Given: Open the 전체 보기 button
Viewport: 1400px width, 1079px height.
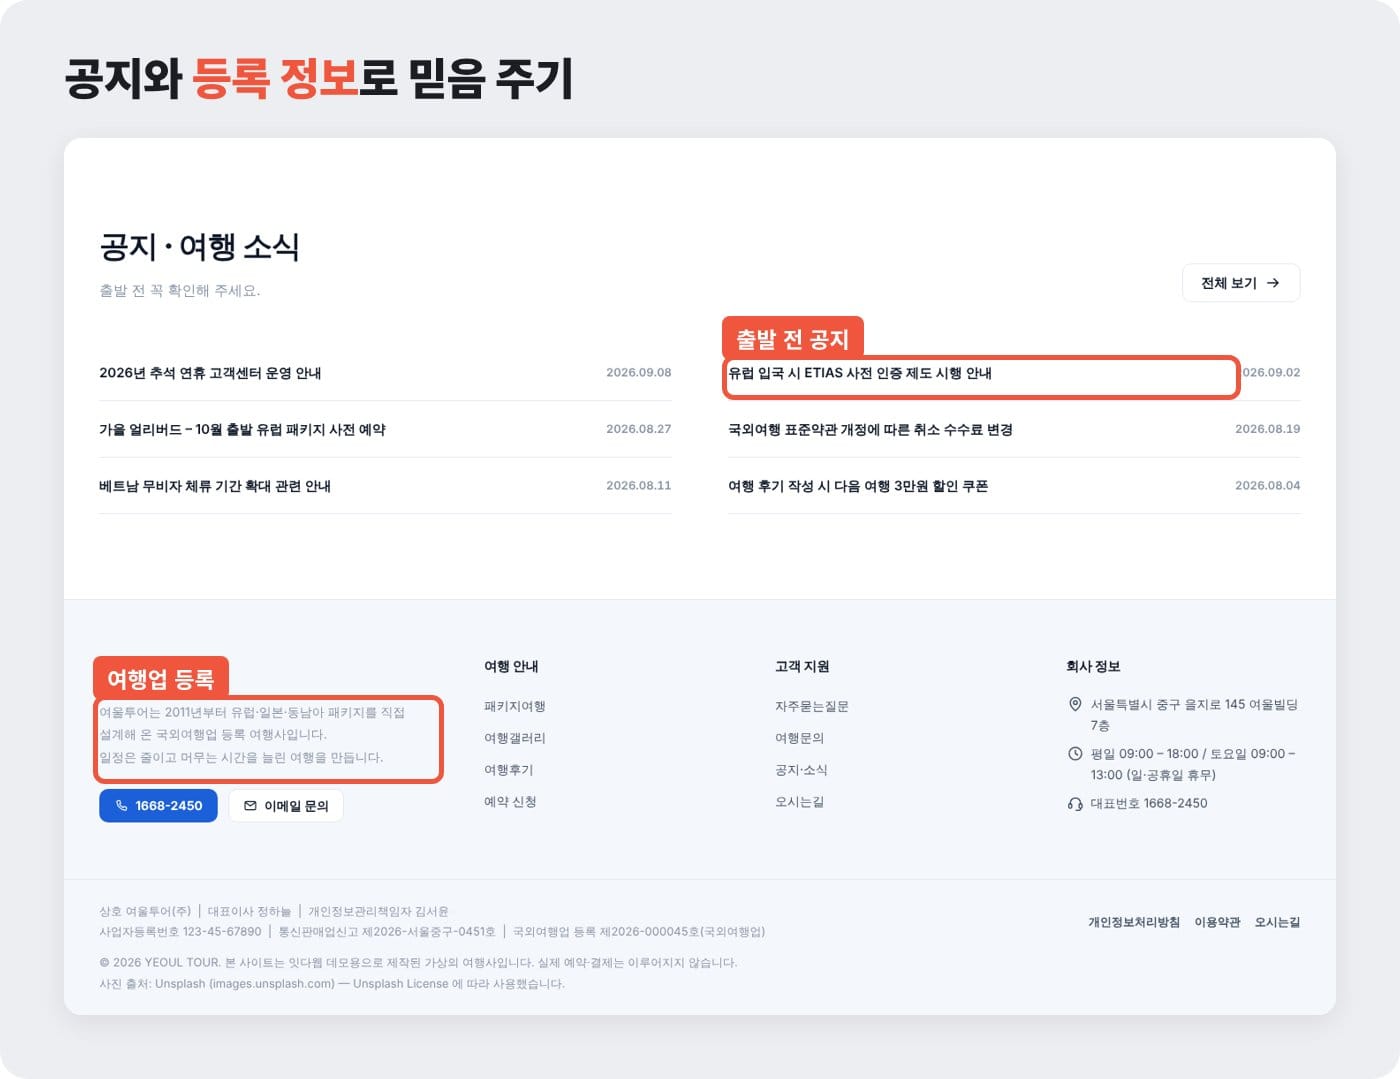Looking at the screenshot, I should pyautogui.click(x=1241, y=283).
